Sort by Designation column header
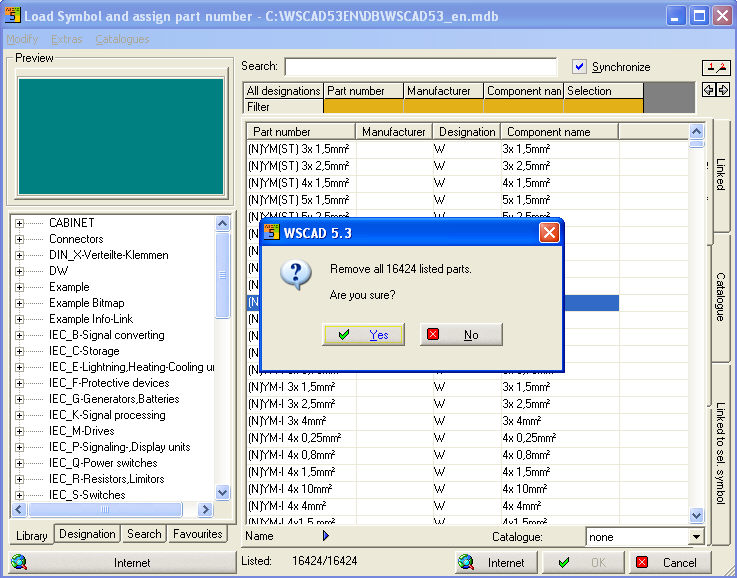 (x=467, y=132)
